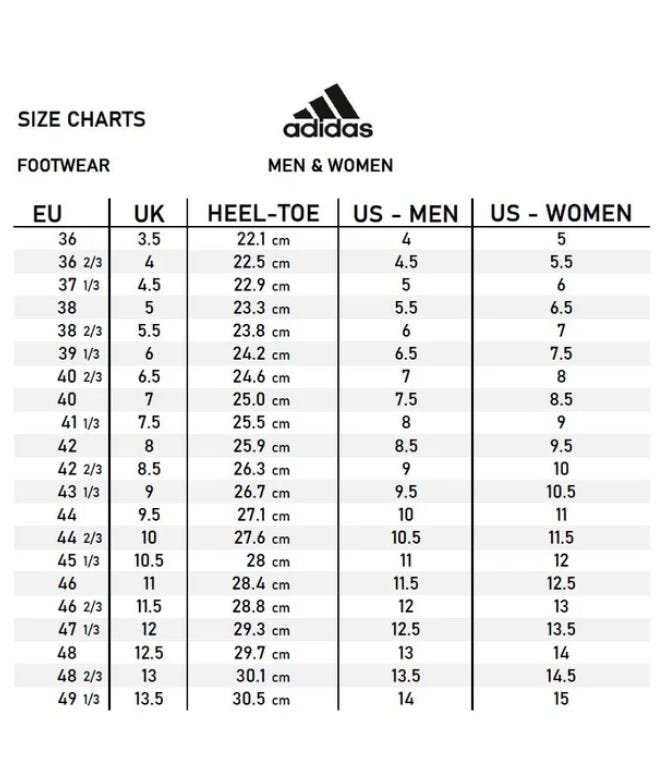
Task: Click the SIZE CHARTS heading
Action: tap(81, 119)
